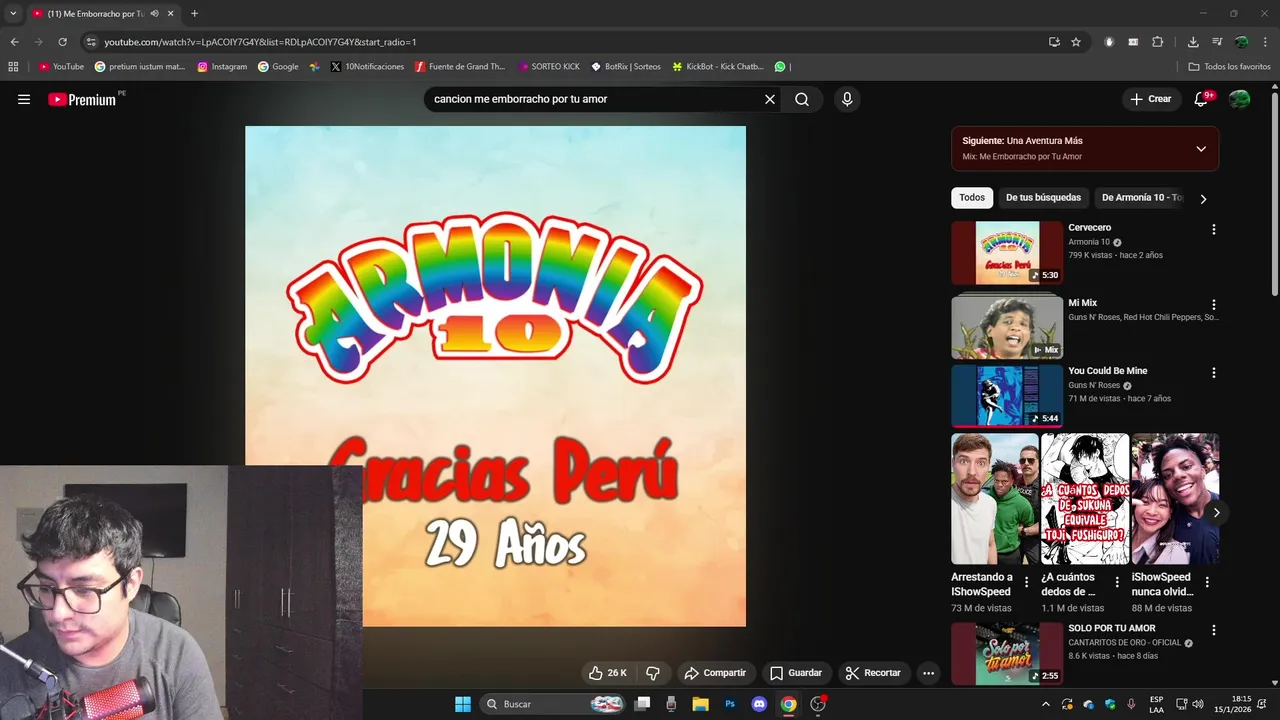Open a new browser tab

194,14
